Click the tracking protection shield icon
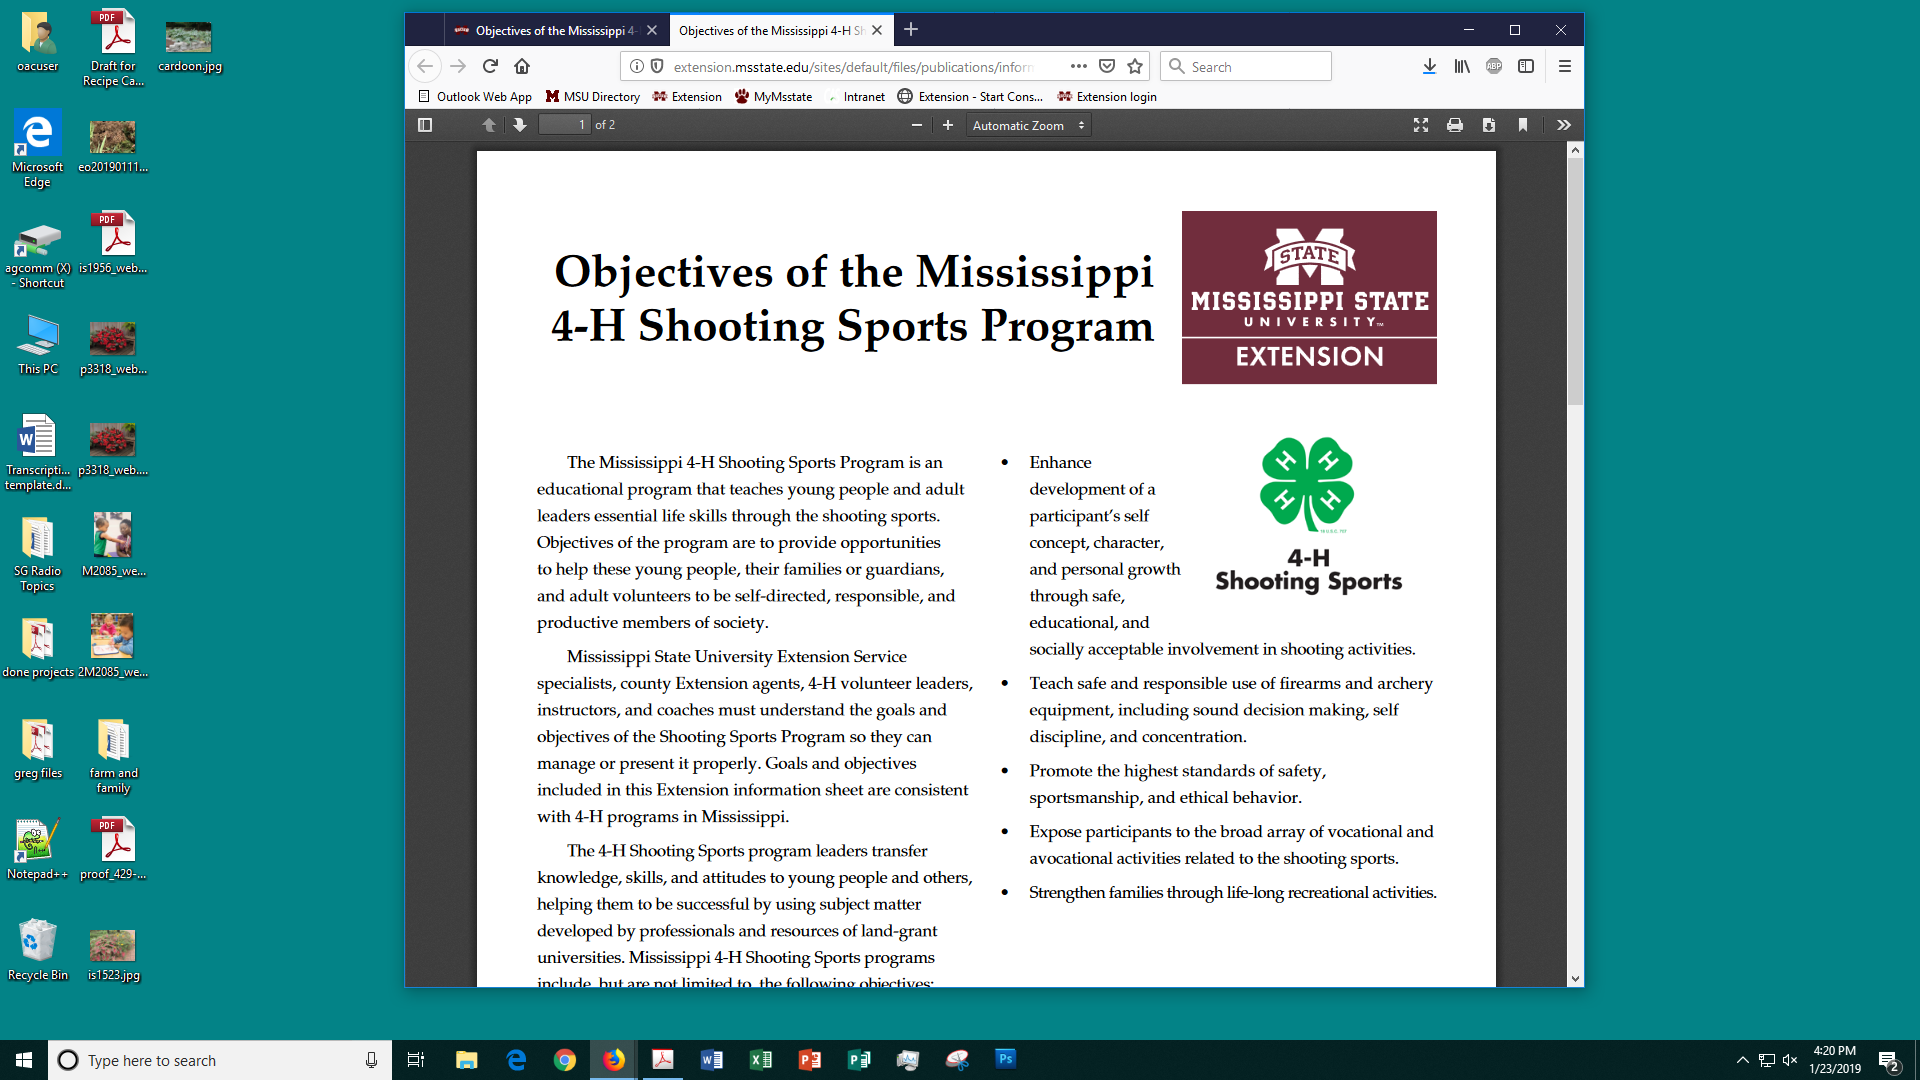 pos(657,66)
